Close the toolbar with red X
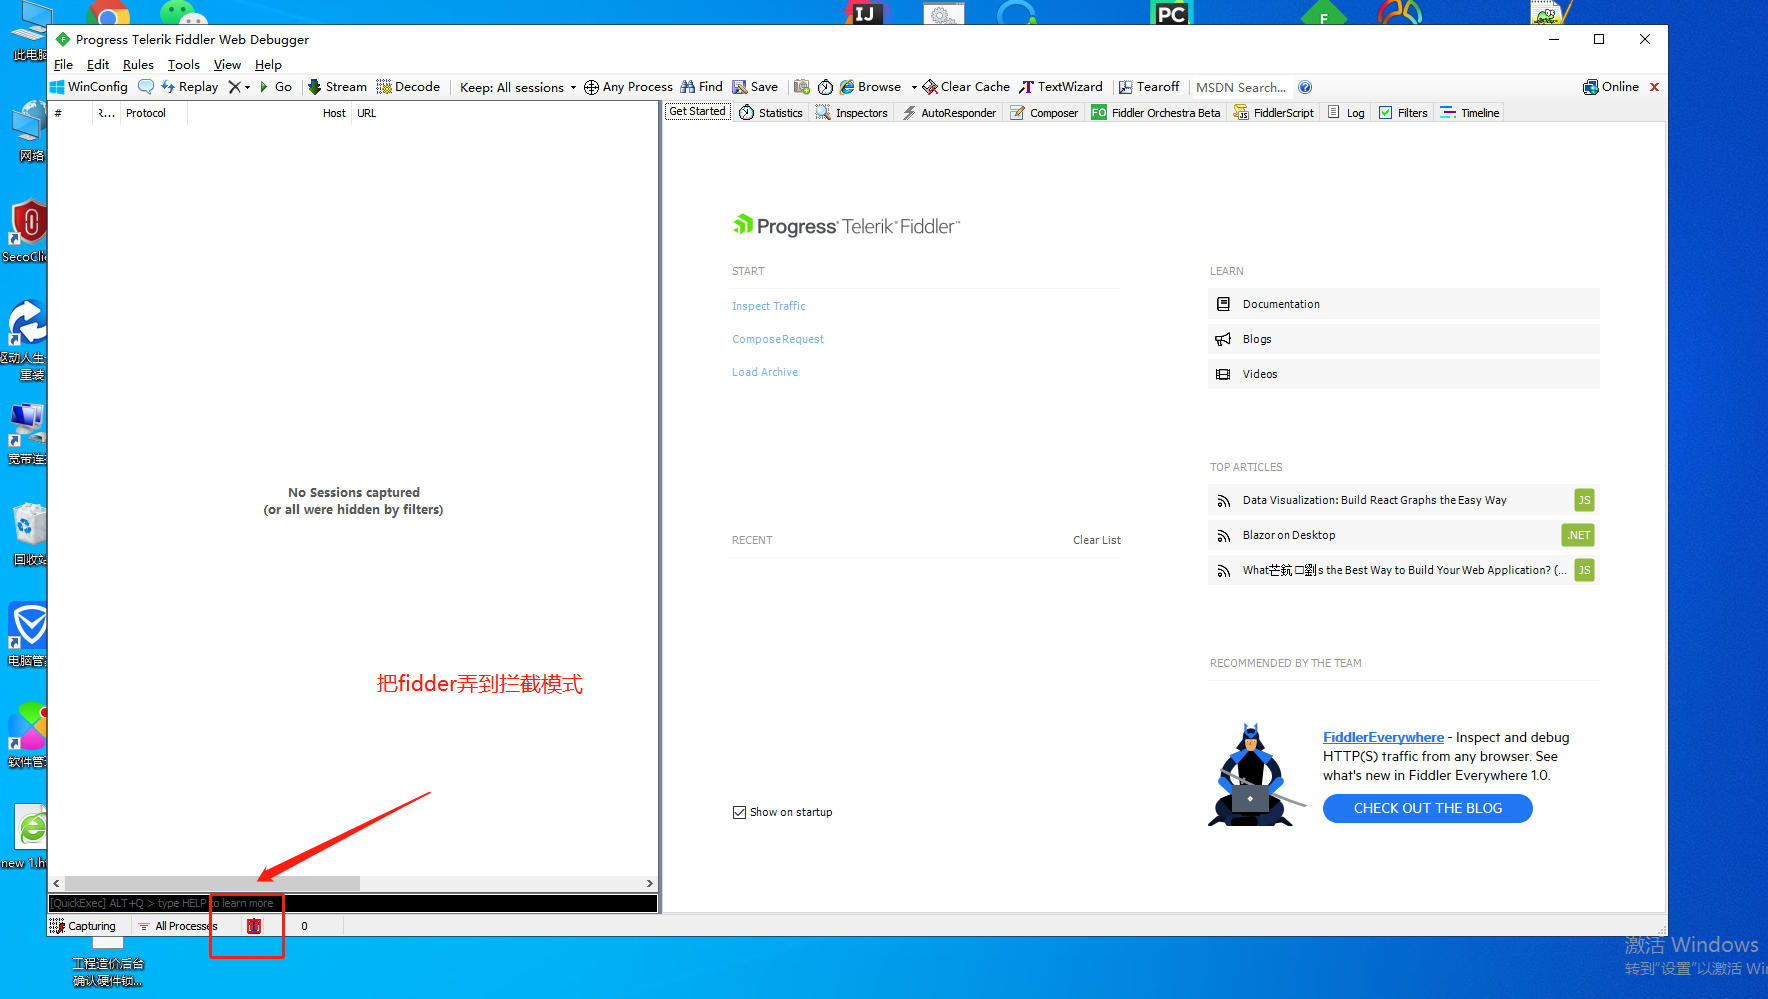The height and width of the screenshot is (999, 1768). [1654, 87]
